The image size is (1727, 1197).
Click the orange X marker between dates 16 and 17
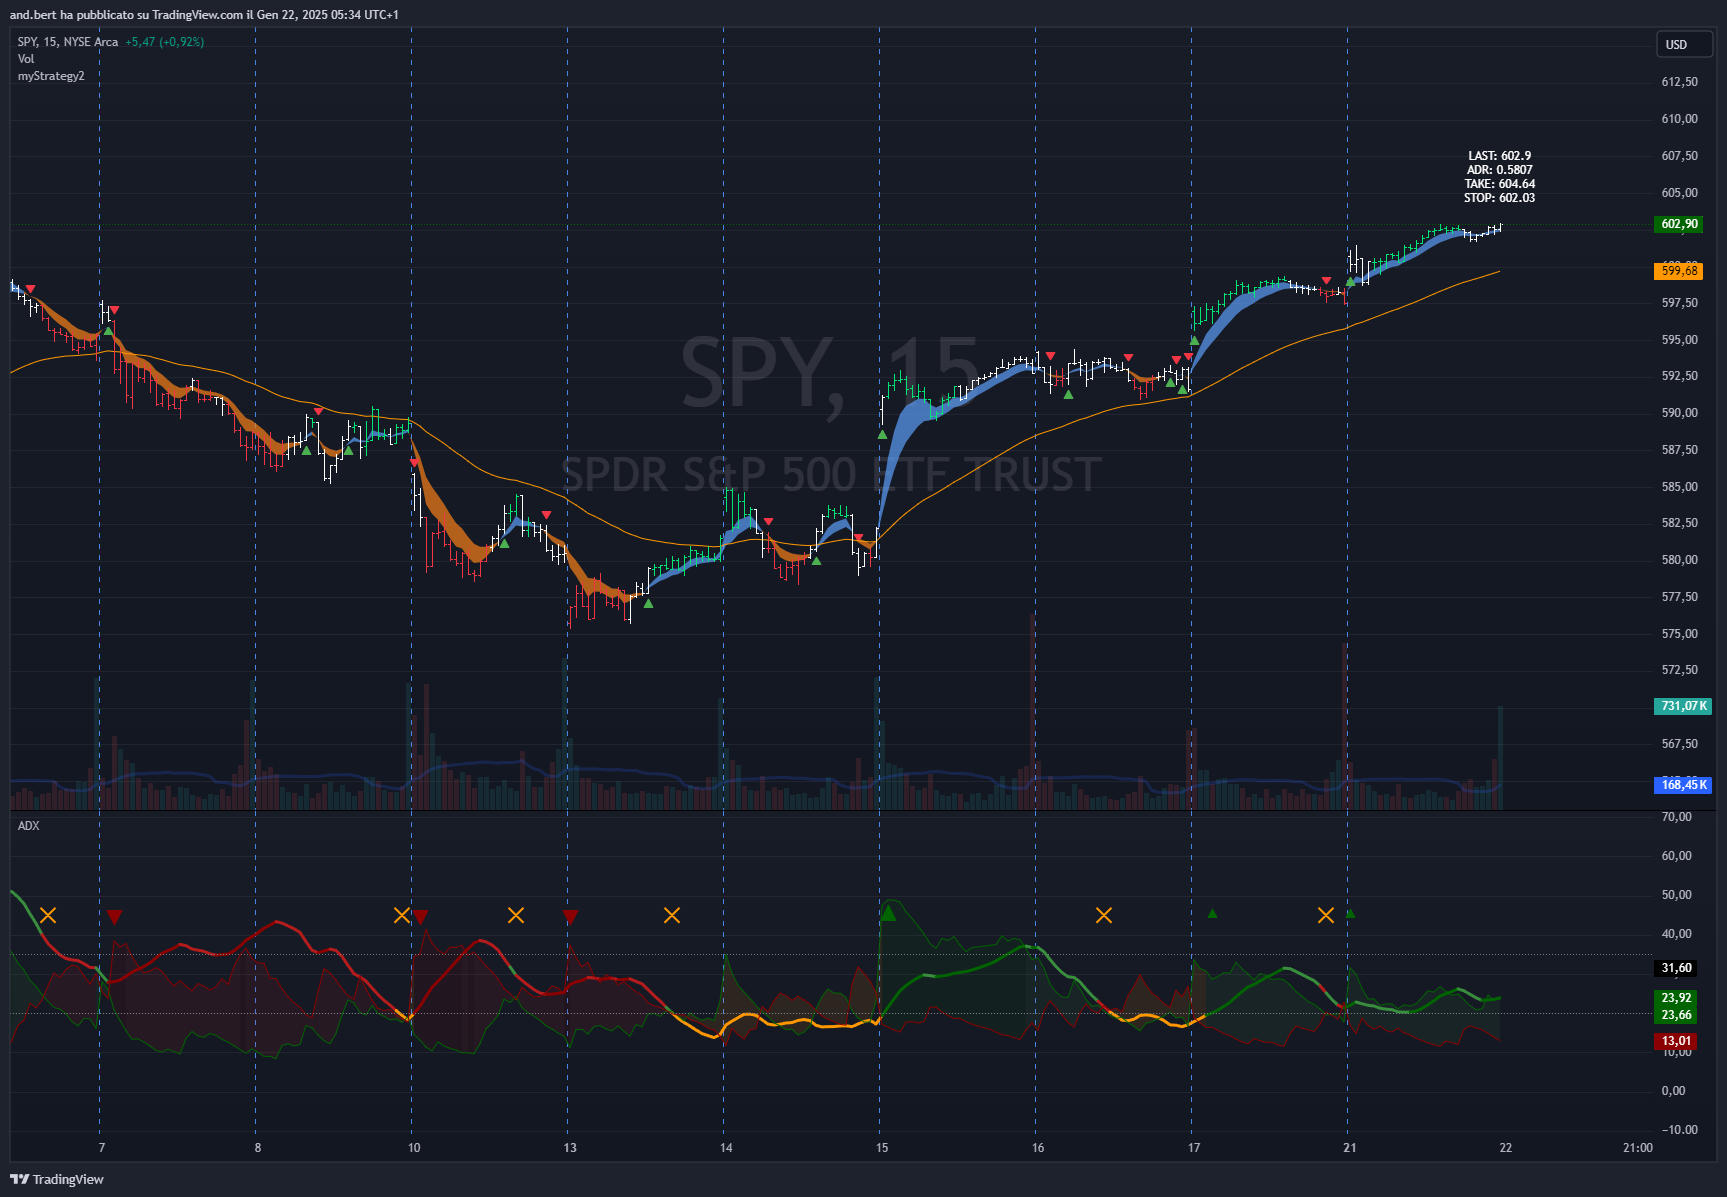[1104, 915]
